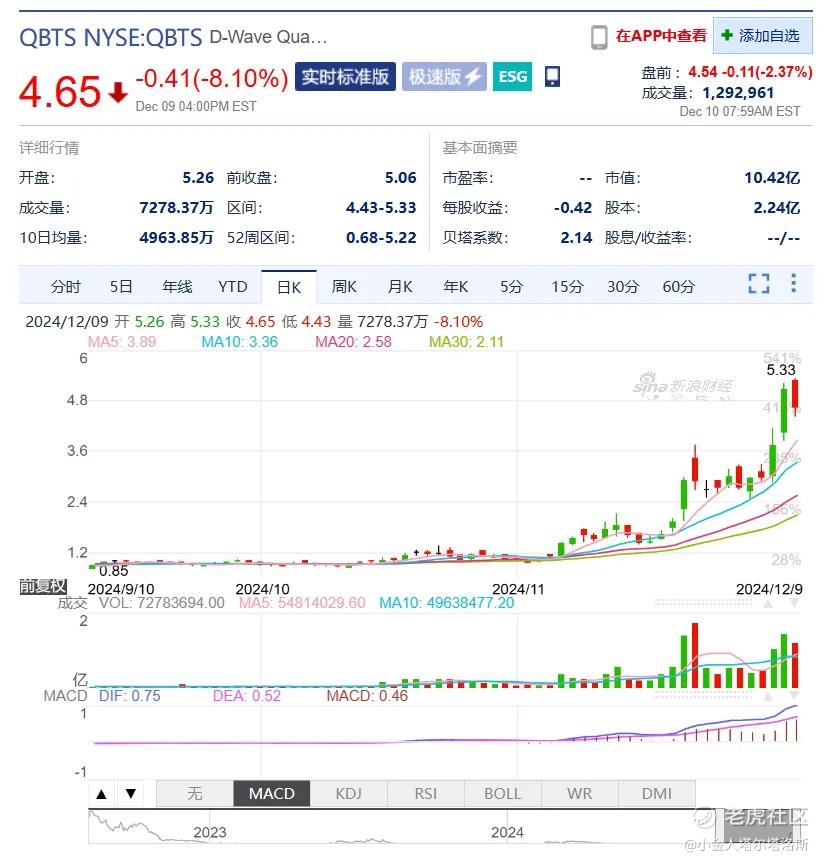
Task: Click the up triangle indicator button
Action: pos(101,794)
